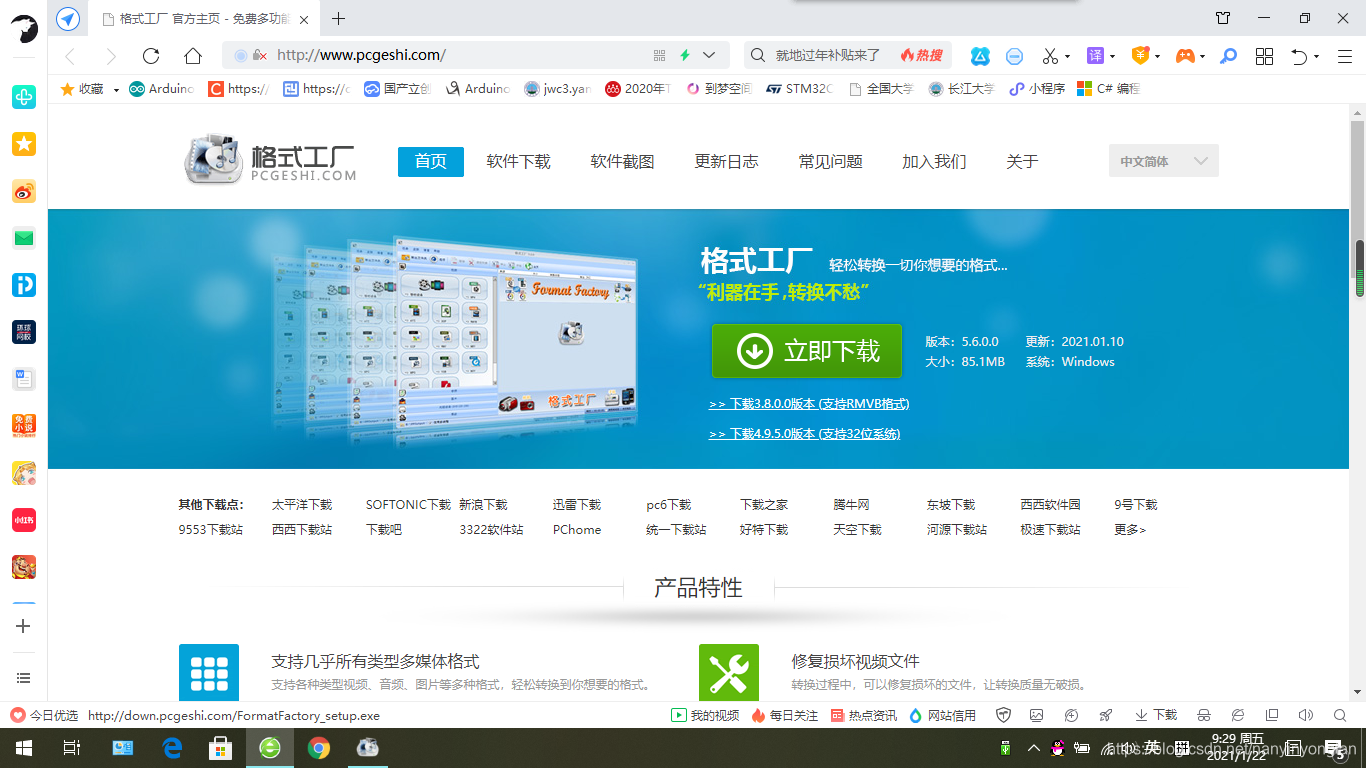Click the orange shield wallet icon
1366x768 pixels.
click(x=1139, y=56)
